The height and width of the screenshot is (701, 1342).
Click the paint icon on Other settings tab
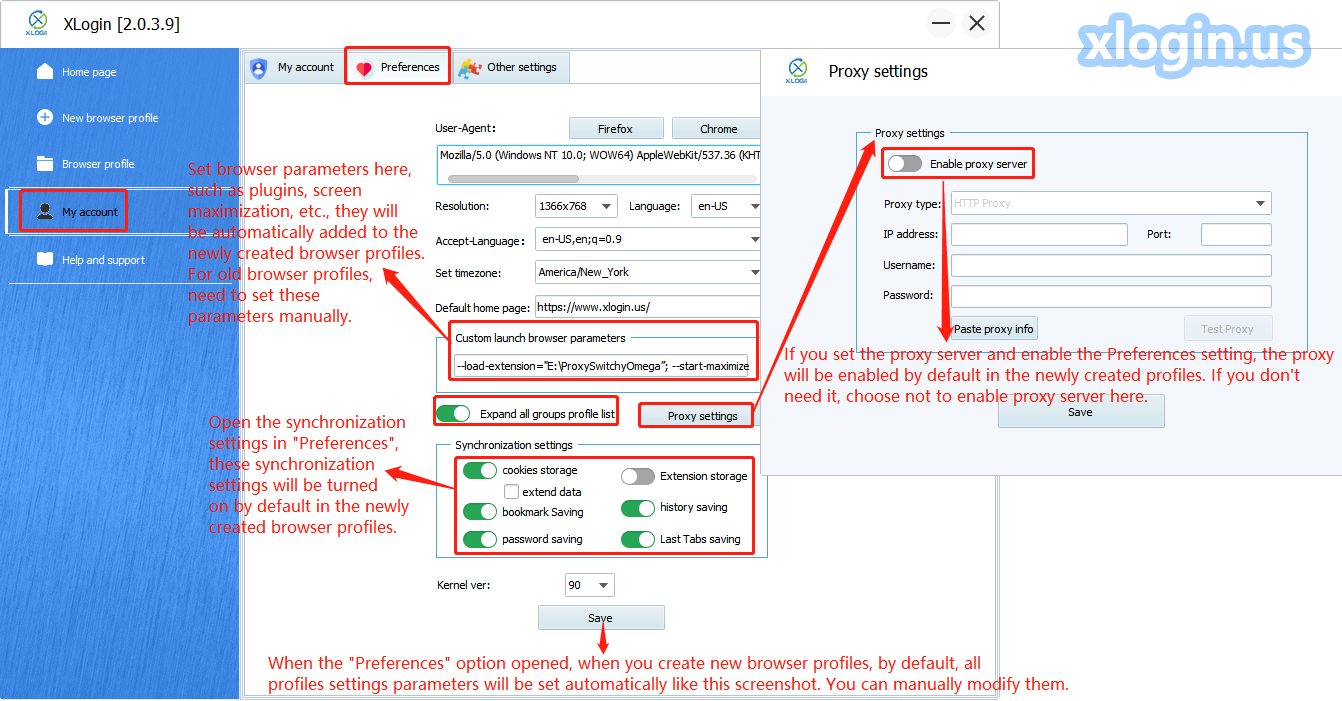pyautogui.click(x=468, y=68)
